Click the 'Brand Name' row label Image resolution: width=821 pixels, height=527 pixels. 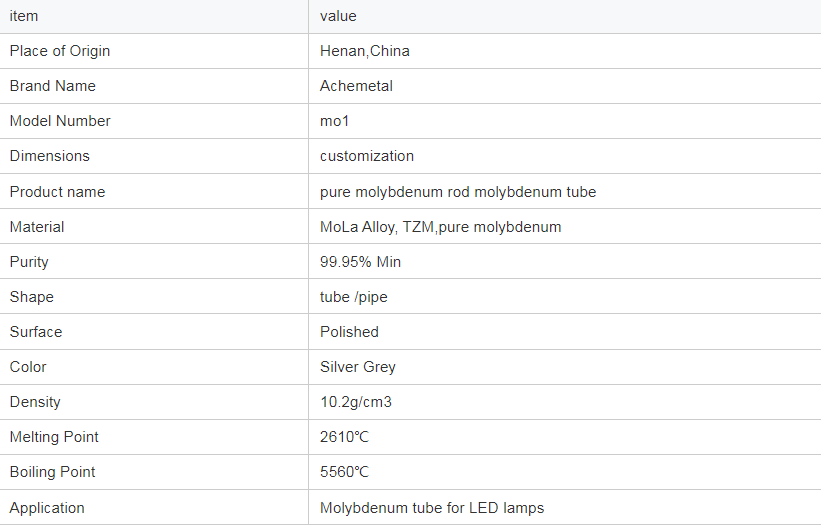tap(53, 86)
